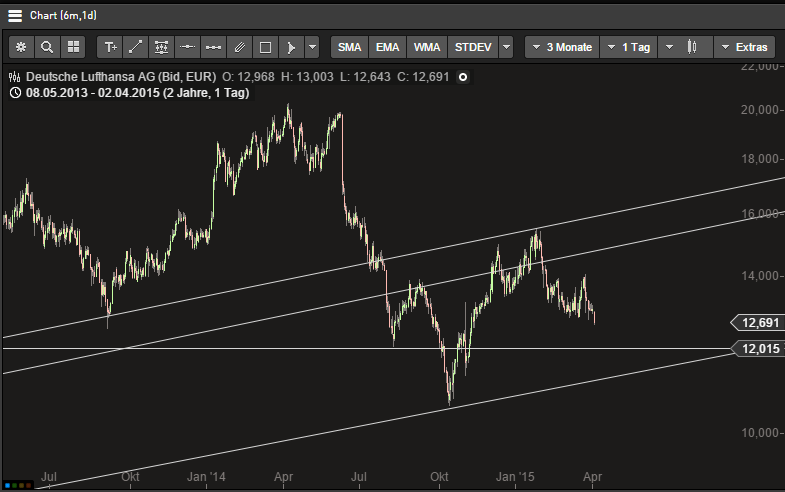The height and width of the screenshot is (492, 785).
Task: Add the SMA indicator
Action: [350, 47]
